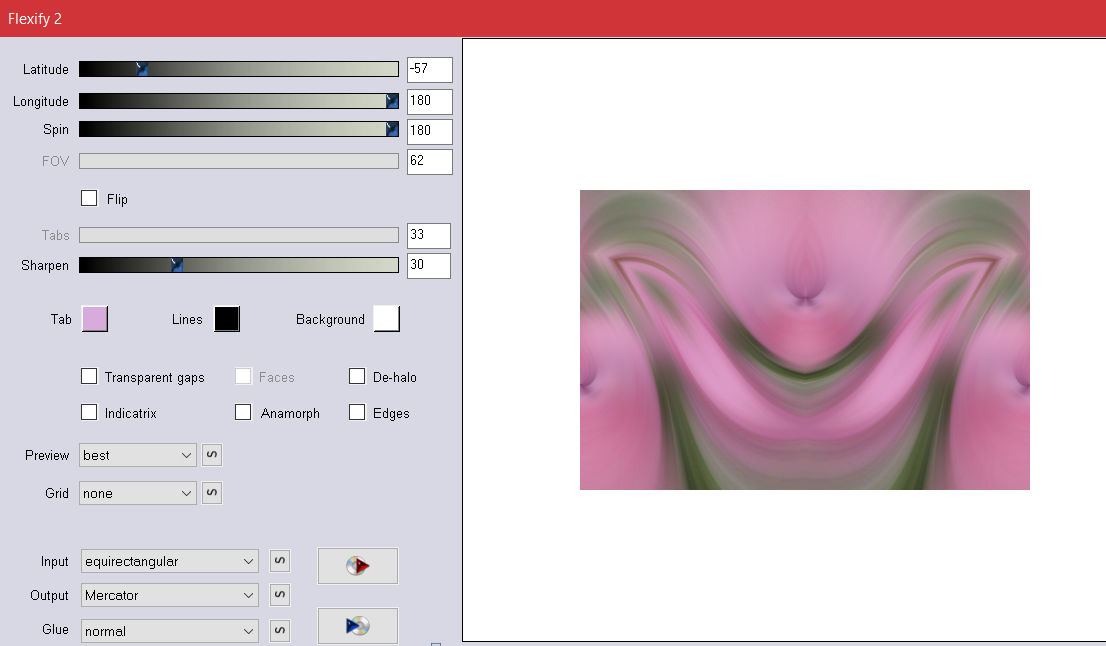Toggle the Transparent gaps checkbox
1106x646 pixels.
point(89,376)
